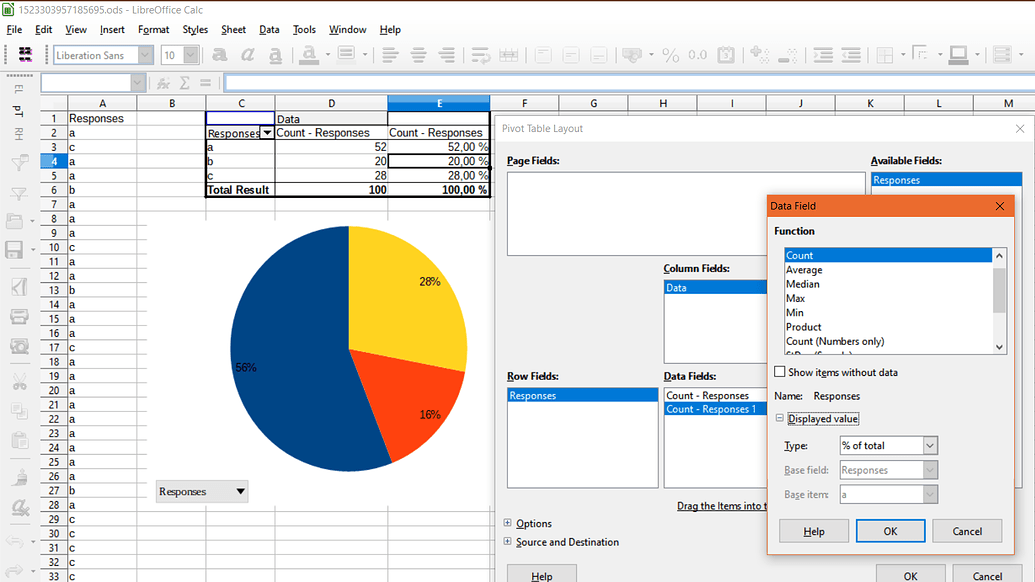This screenshot has height=582, width=1035.
Task: Confirm Data Field dialog with OK
Action: 890,531
